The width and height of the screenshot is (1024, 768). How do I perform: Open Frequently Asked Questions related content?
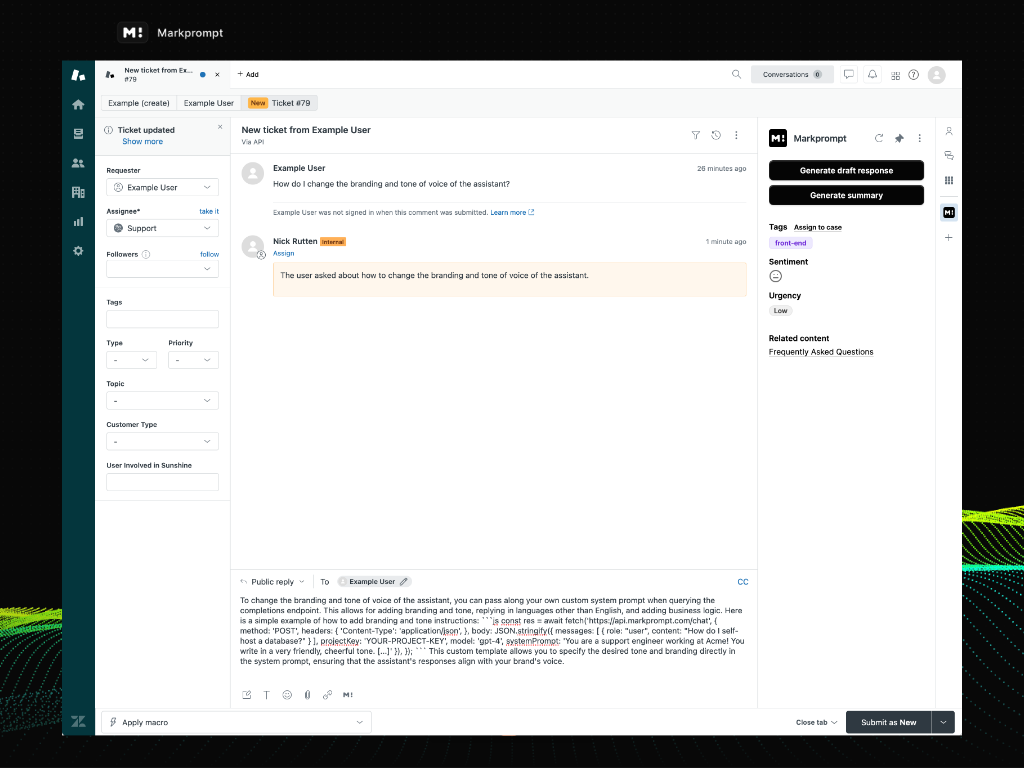(x=821, y=352)
